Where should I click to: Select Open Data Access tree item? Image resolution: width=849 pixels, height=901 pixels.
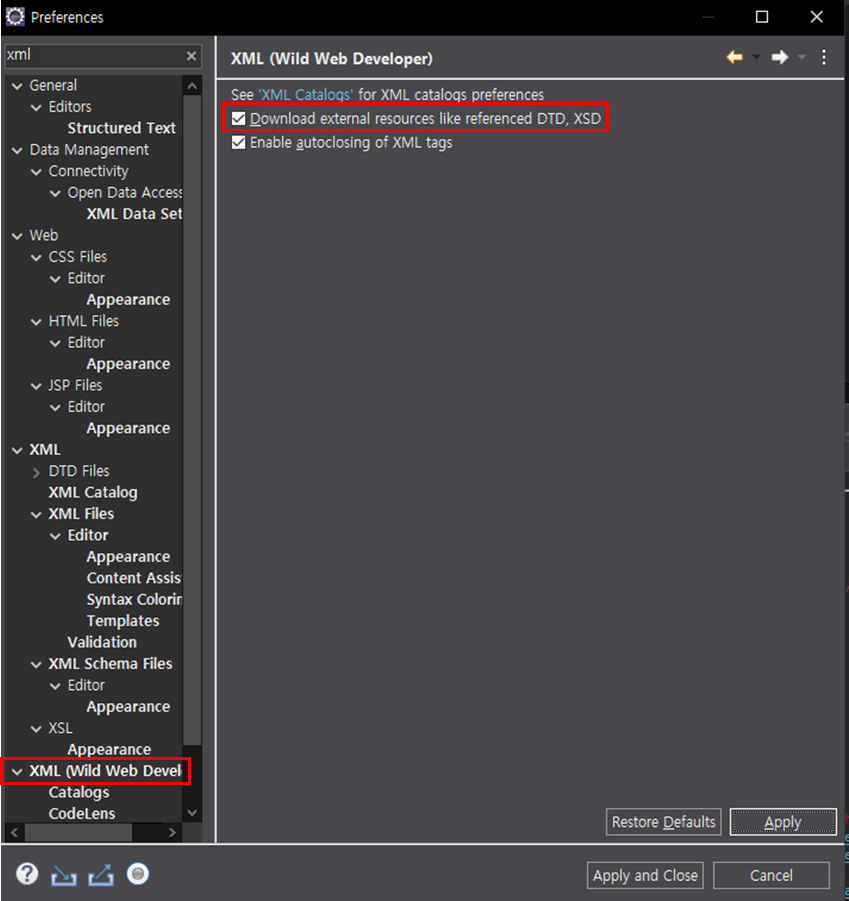(125, 192)
